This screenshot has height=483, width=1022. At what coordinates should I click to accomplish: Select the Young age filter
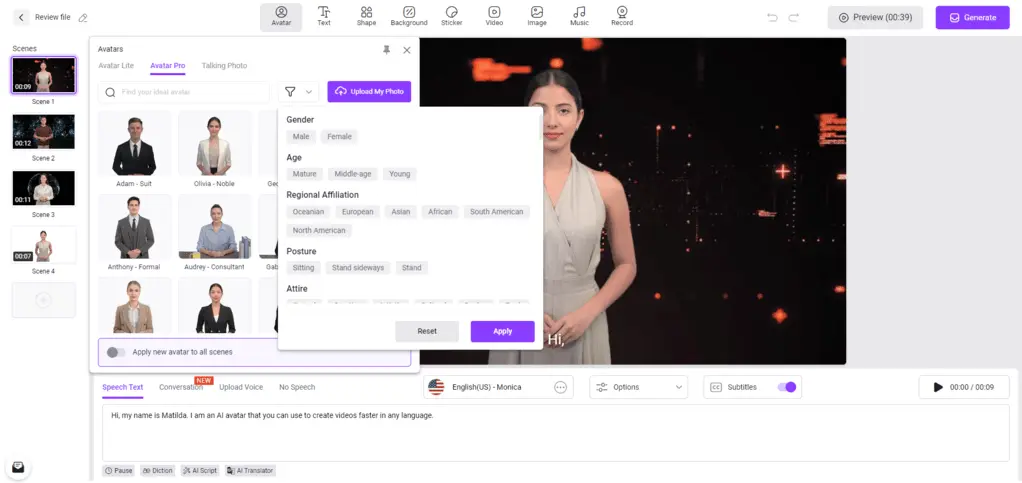coord(400,174)
